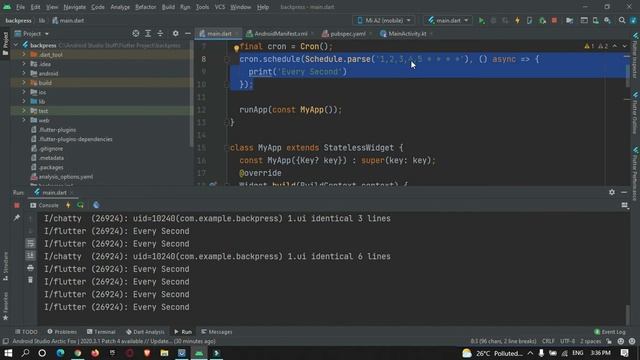This screenshot has height=360, width=640.
Task: Open Chrome from the taskbar
Action: pos(78,353)
